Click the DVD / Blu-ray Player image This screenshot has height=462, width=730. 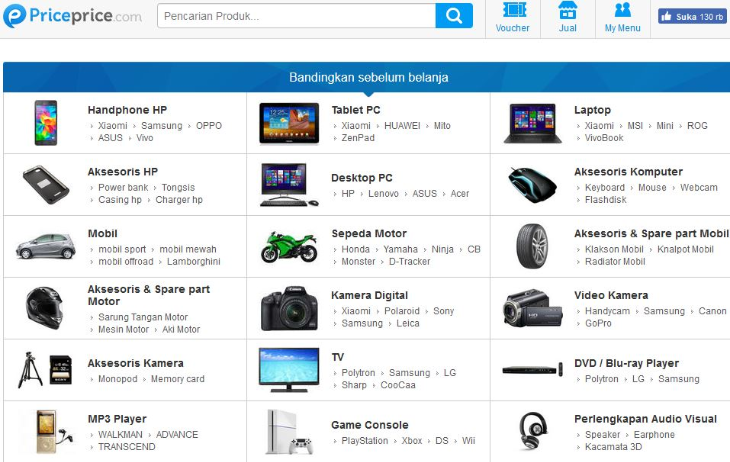click(533, 370)
